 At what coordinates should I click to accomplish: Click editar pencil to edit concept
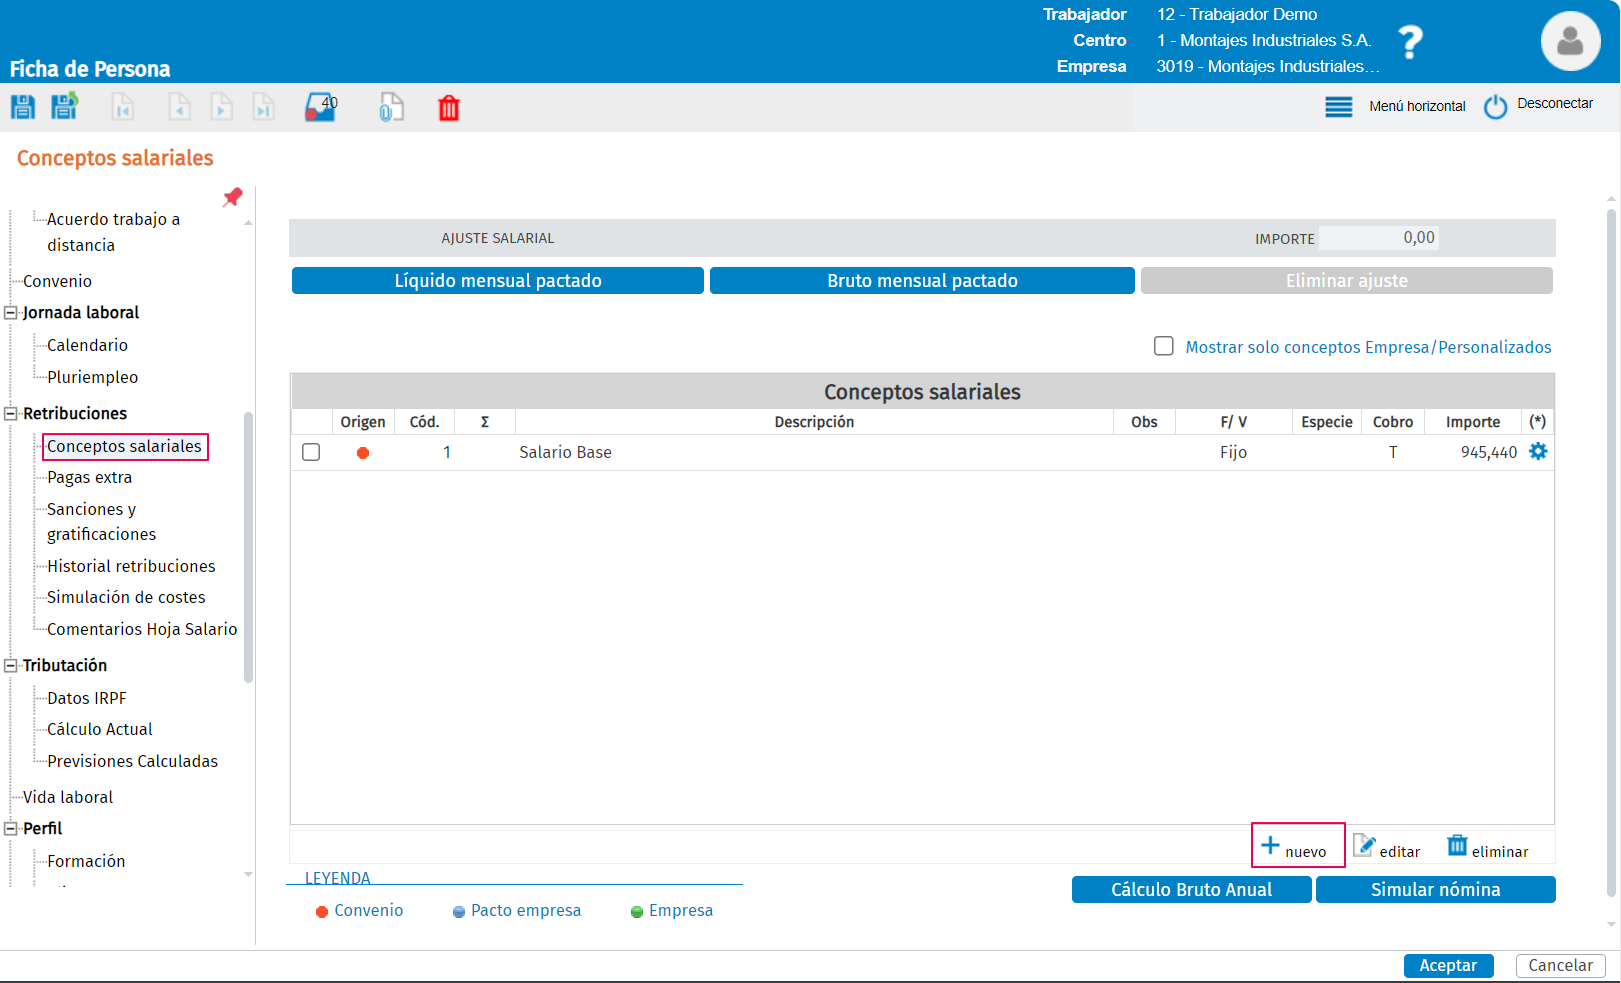click(1387, 848)
